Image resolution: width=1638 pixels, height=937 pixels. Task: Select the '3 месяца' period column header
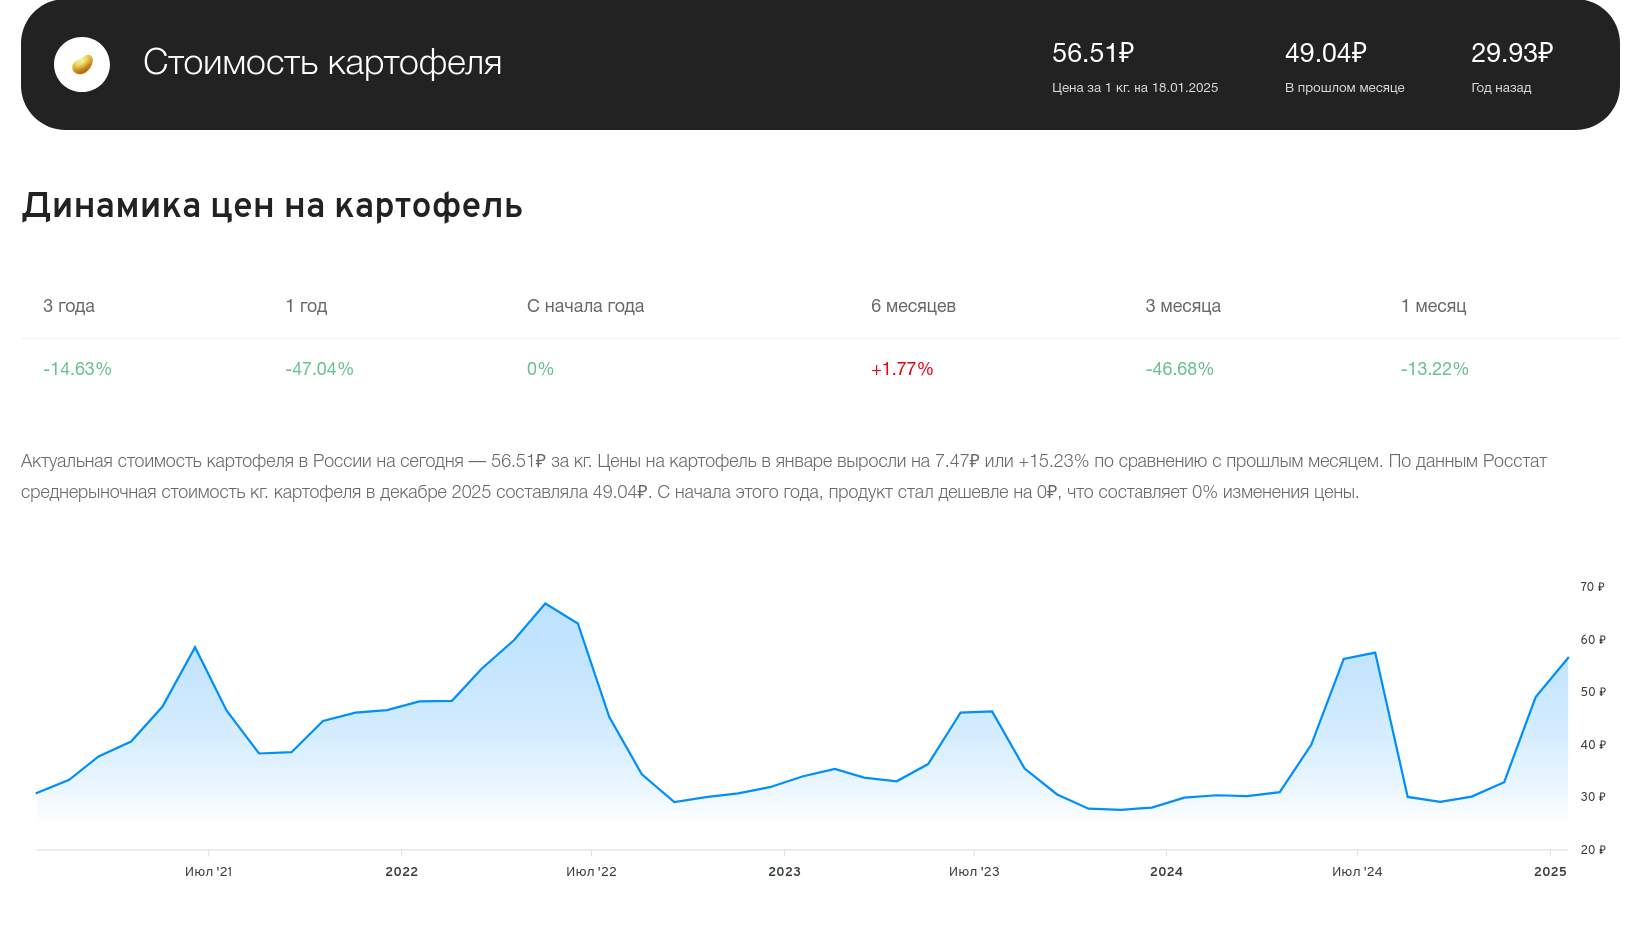[x=1183, y=306]
